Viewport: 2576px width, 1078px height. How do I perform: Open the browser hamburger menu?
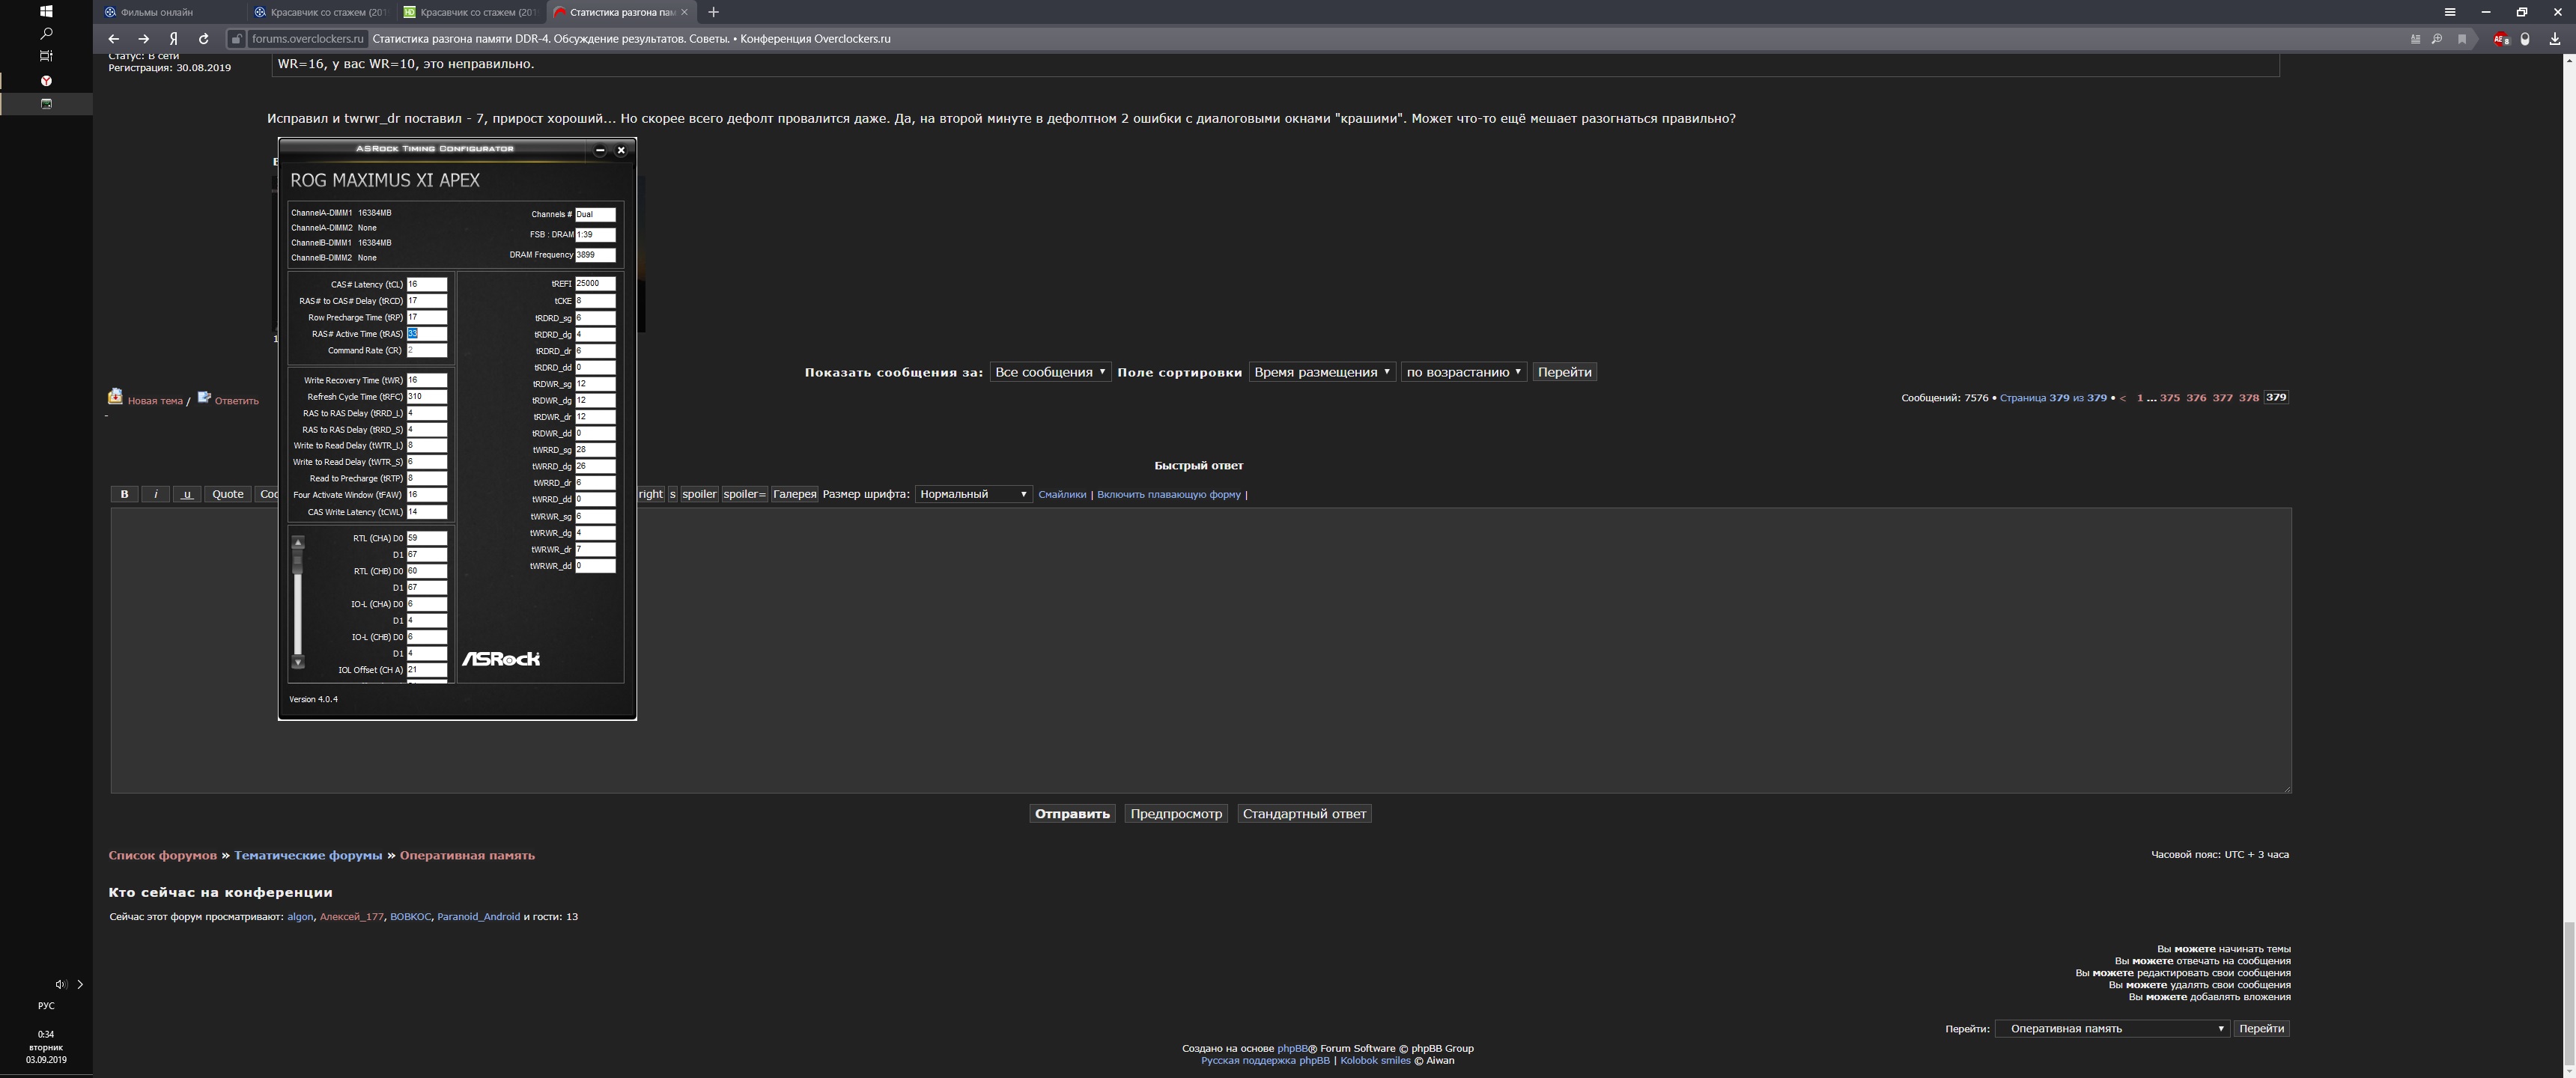pos(2450,12)
